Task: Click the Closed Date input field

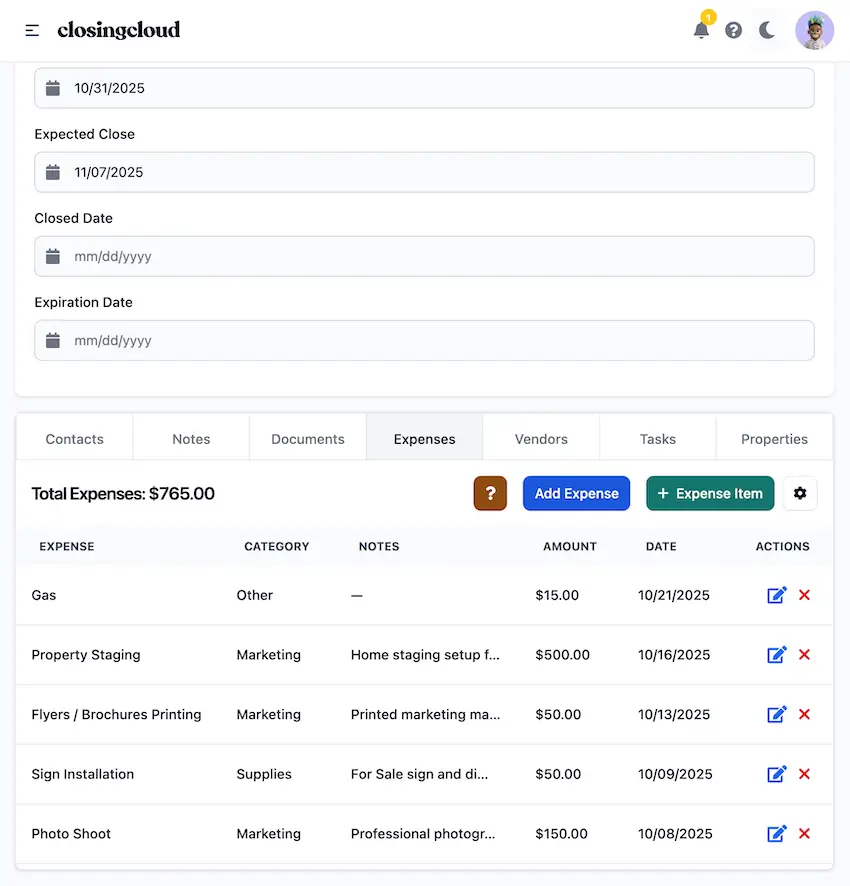Action: (x=425, y=256)
